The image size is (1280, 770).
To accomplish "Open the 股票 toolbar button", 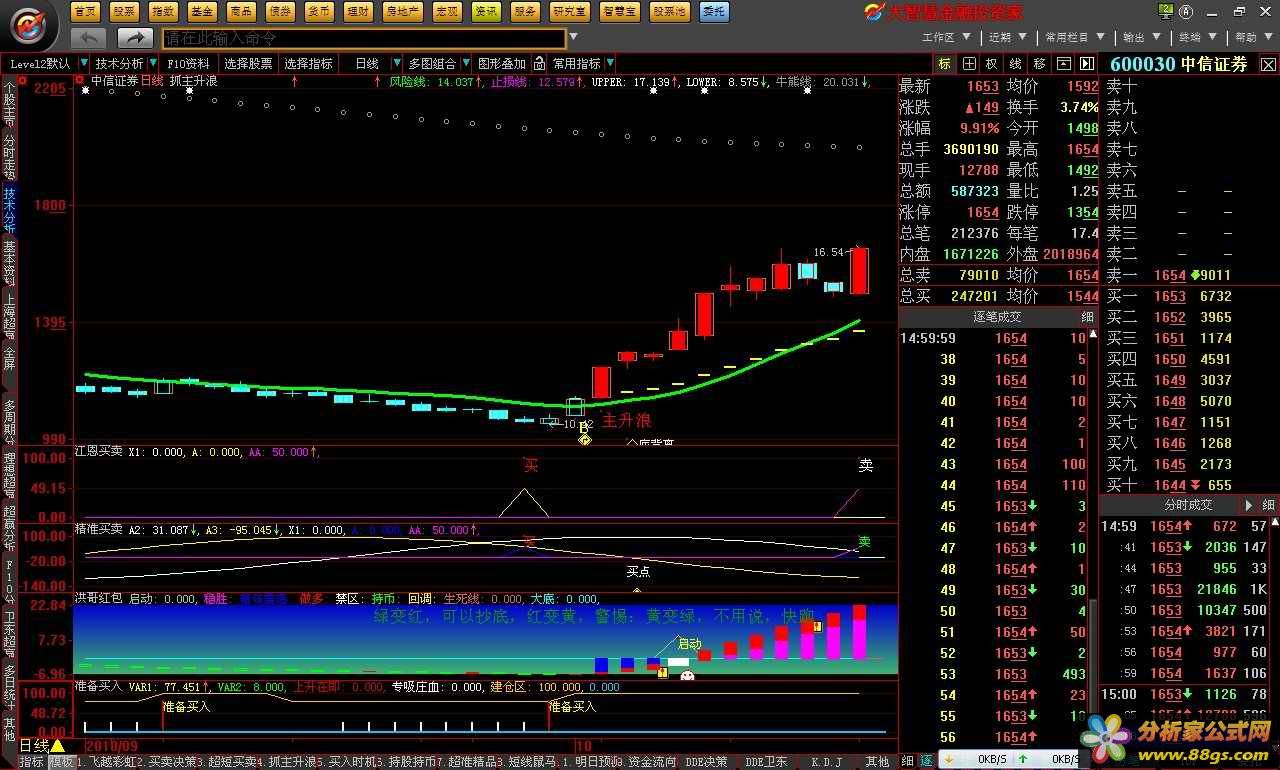I will point(124,11).
